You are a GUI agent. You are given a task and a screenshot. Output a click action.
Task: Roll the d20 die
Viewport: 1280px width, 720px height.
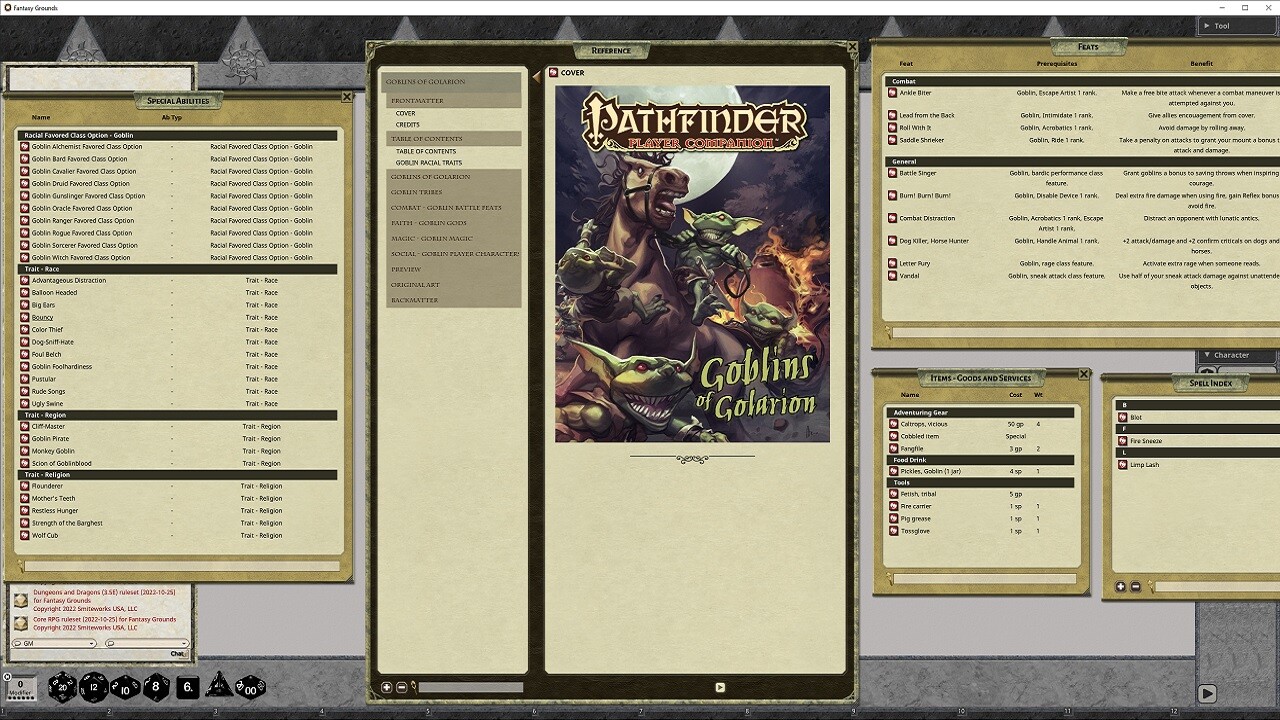click(x=62, y=686)
